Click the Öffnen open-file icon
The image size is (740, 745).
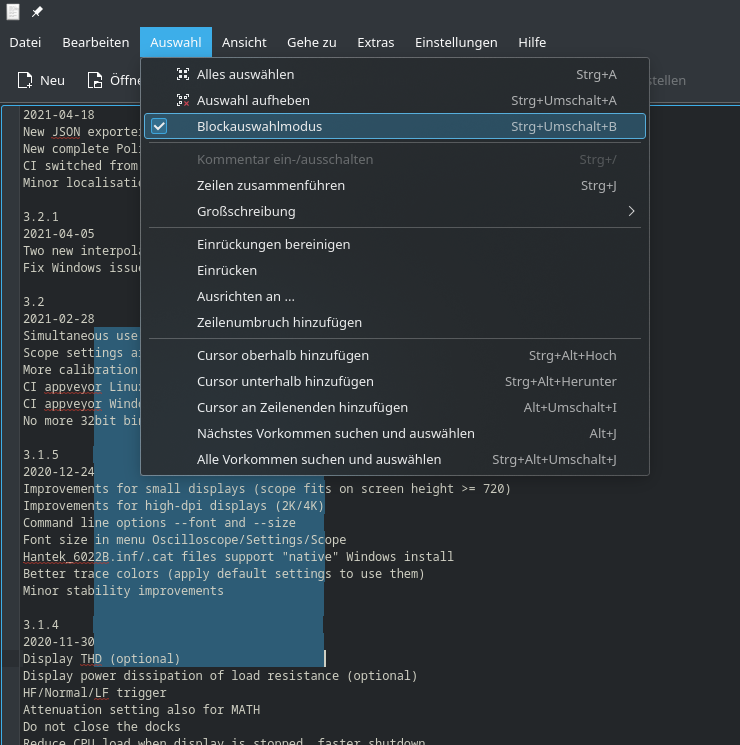(95, 80)
